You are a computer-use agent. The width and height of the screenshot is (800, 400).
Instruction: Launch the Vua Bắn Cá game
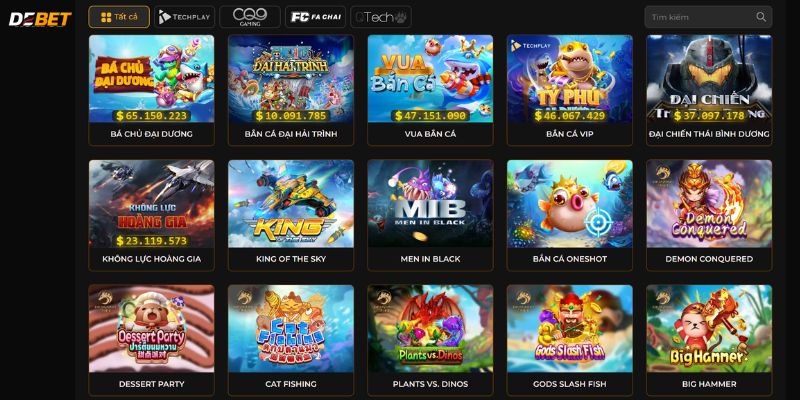(x=430, y=90)
